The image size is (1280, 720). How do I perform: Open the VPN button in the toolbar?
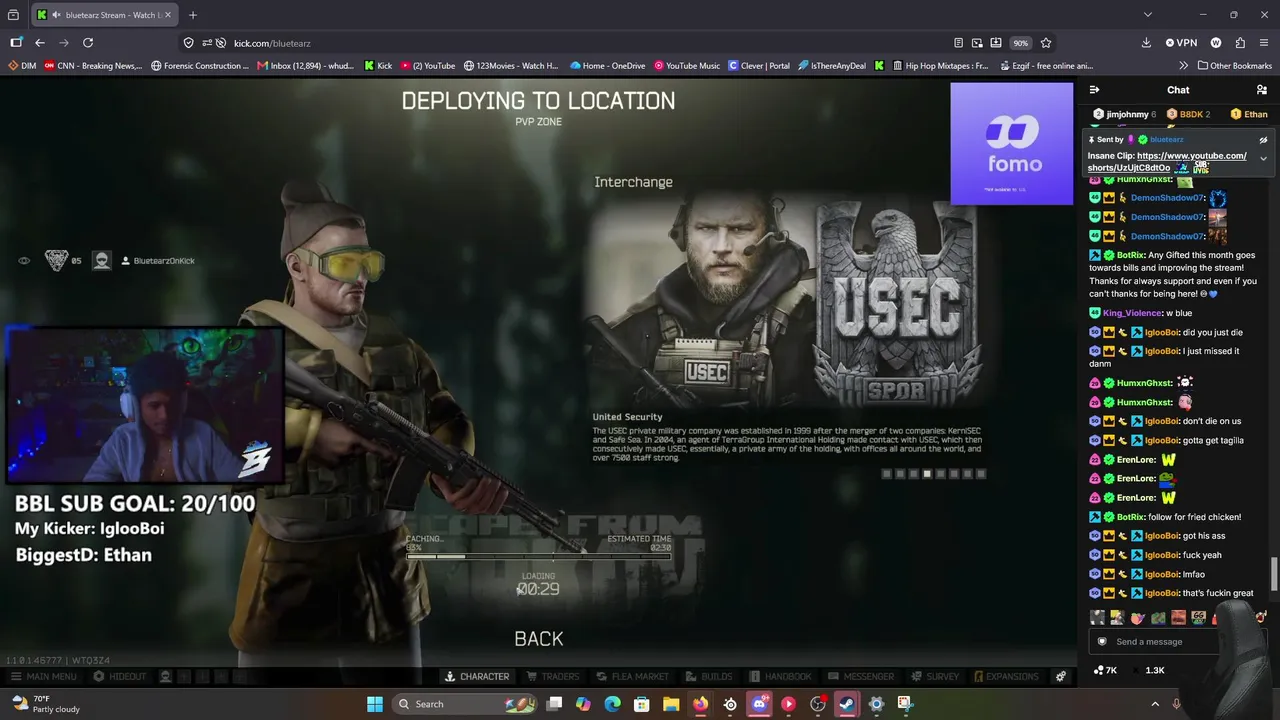(1181, 43)
